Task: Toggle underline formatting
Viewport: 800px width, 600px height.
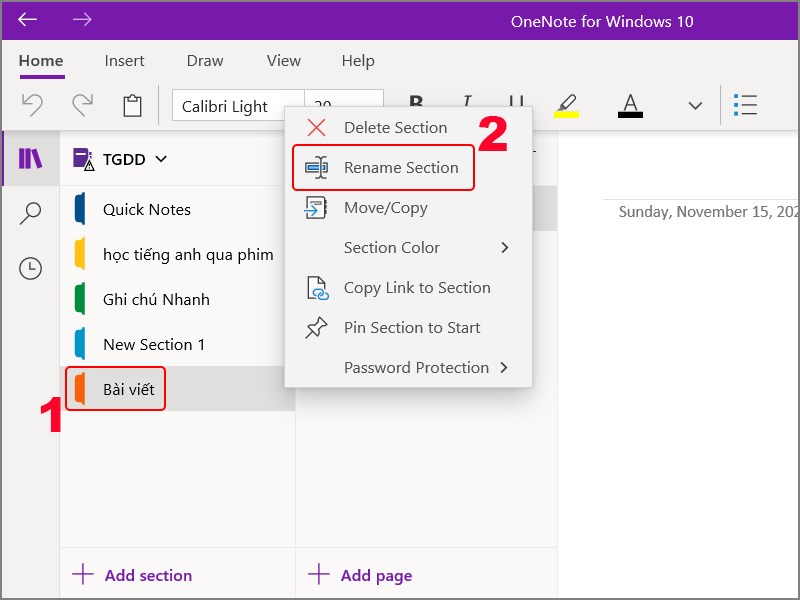Action: pyautogui.click(x=516, y=101)
